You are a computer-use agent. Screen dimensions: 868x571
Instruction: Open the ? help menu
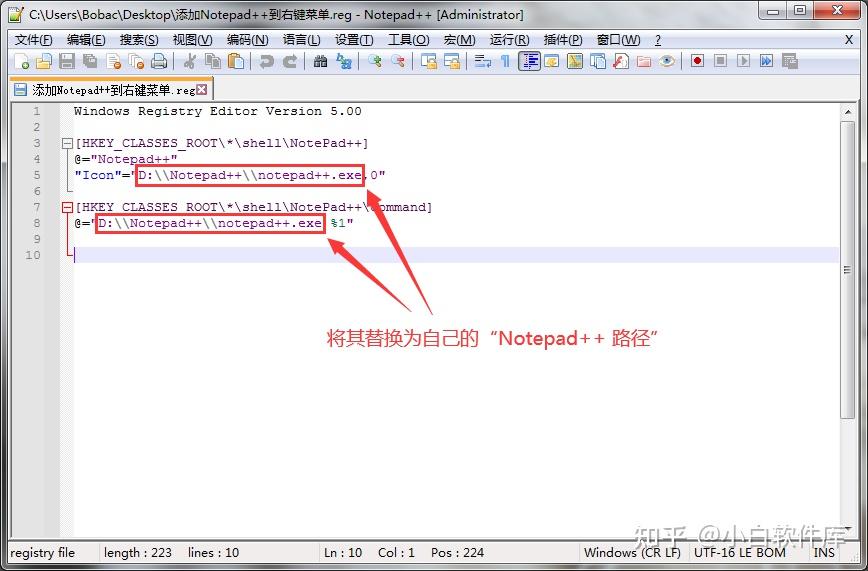pos(658,40)
